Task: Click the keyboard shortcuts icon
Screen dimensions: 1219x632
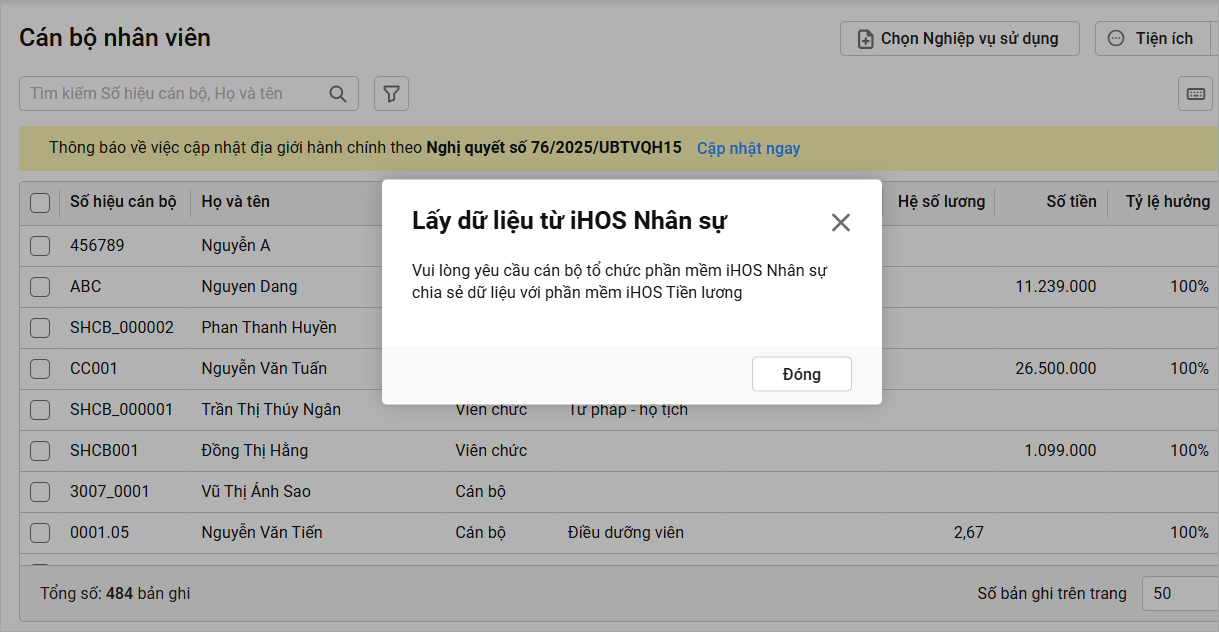Action: point(1195,94)
